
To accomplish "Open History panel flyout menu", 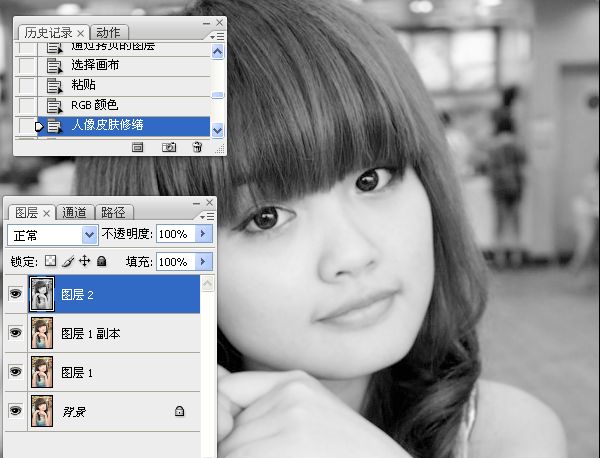I will pyautogui.click(x=217, y=37).
